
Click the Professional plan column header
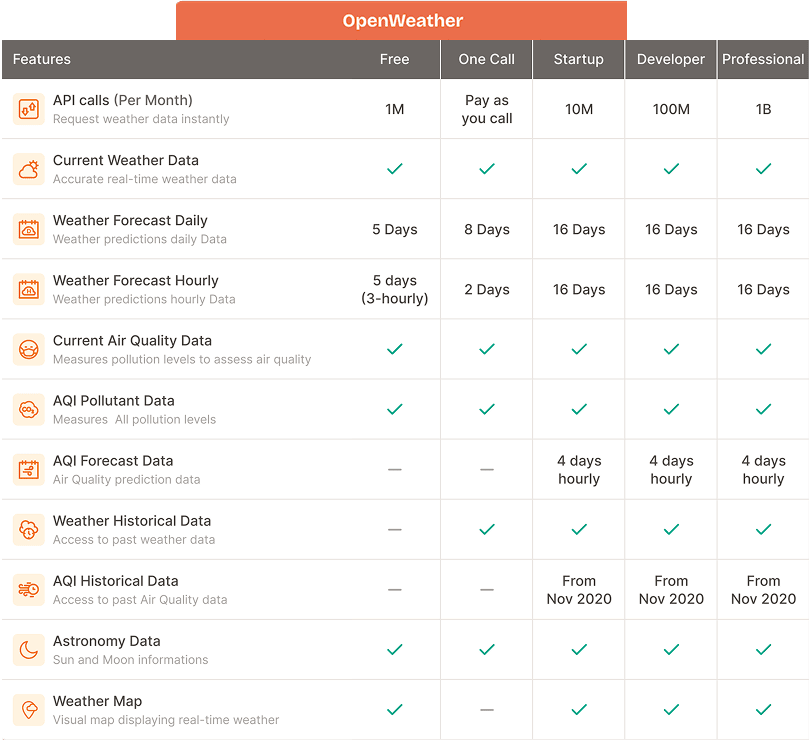(763, 59)
